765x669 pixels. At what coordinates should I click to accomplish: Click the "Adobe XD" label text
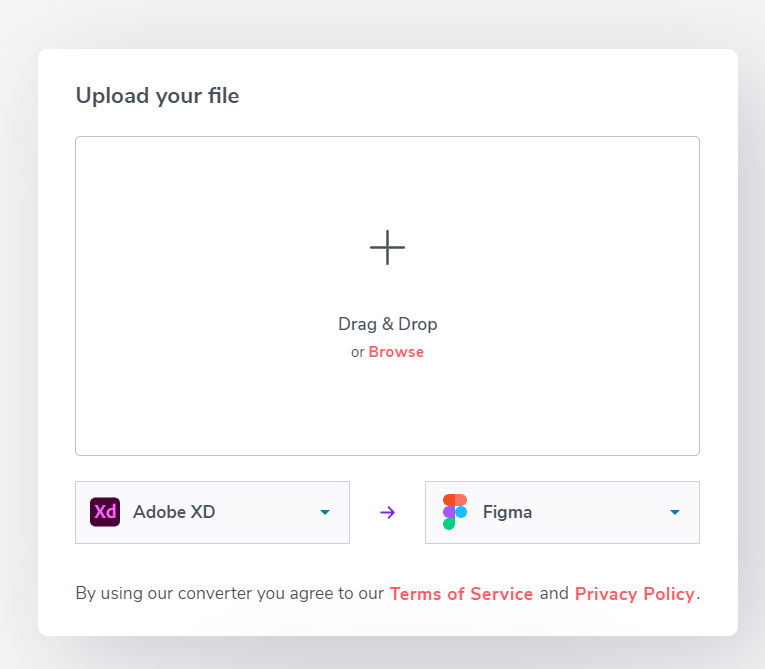pos(174,512)
